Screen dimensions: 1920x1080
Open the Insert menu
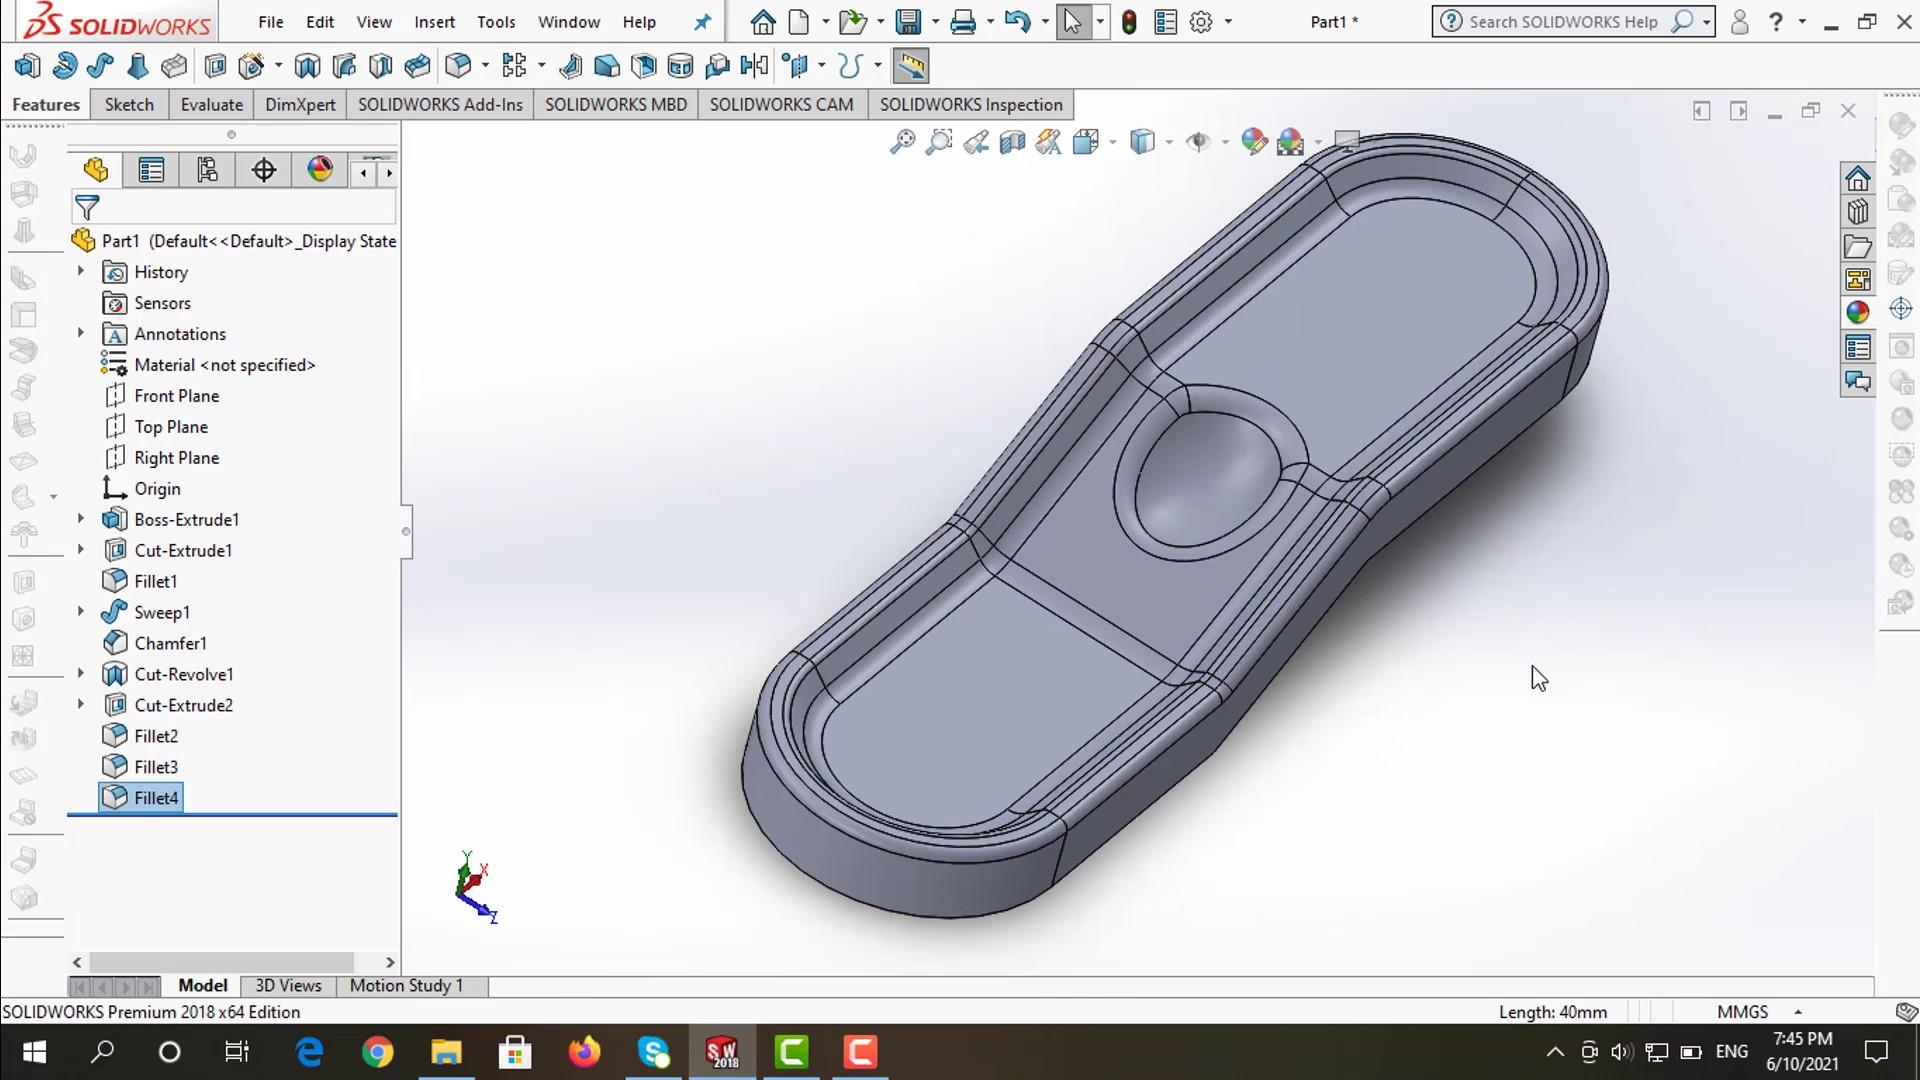tap(434, 22)
